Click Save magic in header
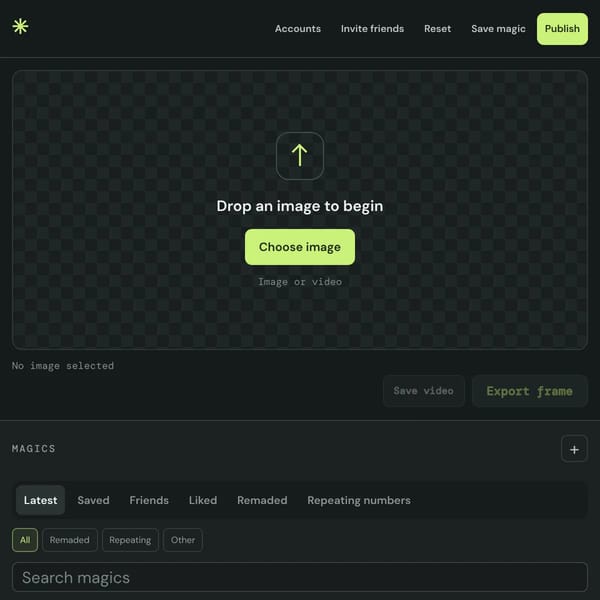 [x=498, y=29]
